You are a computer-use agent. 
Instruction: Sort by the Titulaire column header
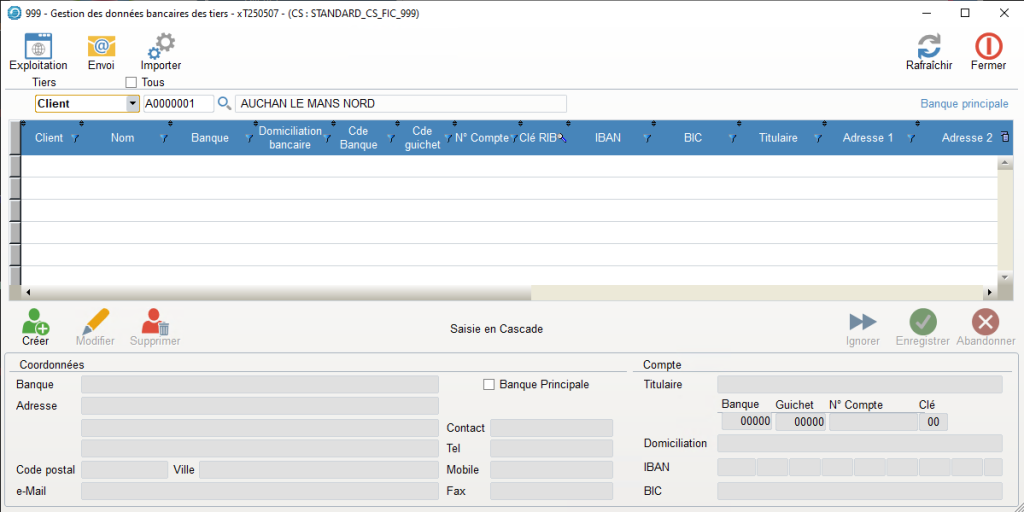point(778,138)
